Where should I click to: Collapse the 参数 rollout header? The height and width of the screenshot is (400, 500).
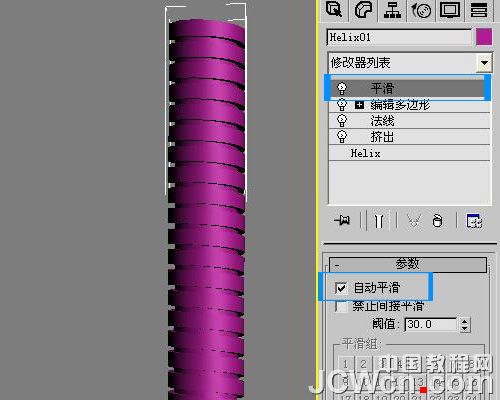[x=407, y=264]
